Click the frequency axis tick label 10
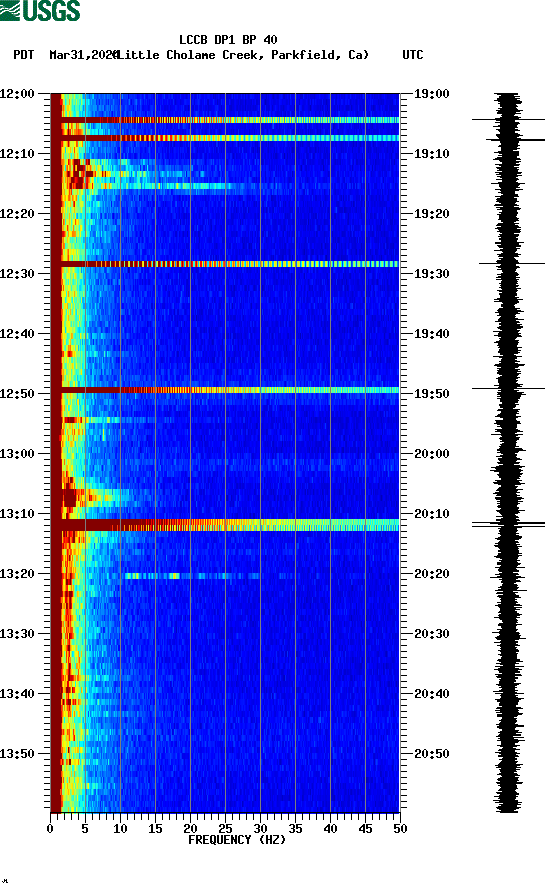 [120, 829]
